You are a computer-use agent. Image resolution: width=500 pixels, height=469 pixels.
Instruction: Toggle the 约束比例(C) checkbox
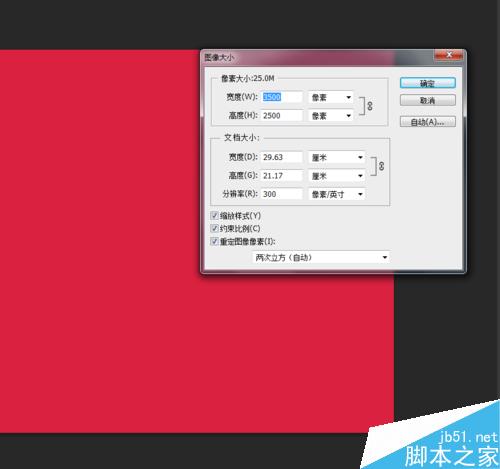(214, 228)
